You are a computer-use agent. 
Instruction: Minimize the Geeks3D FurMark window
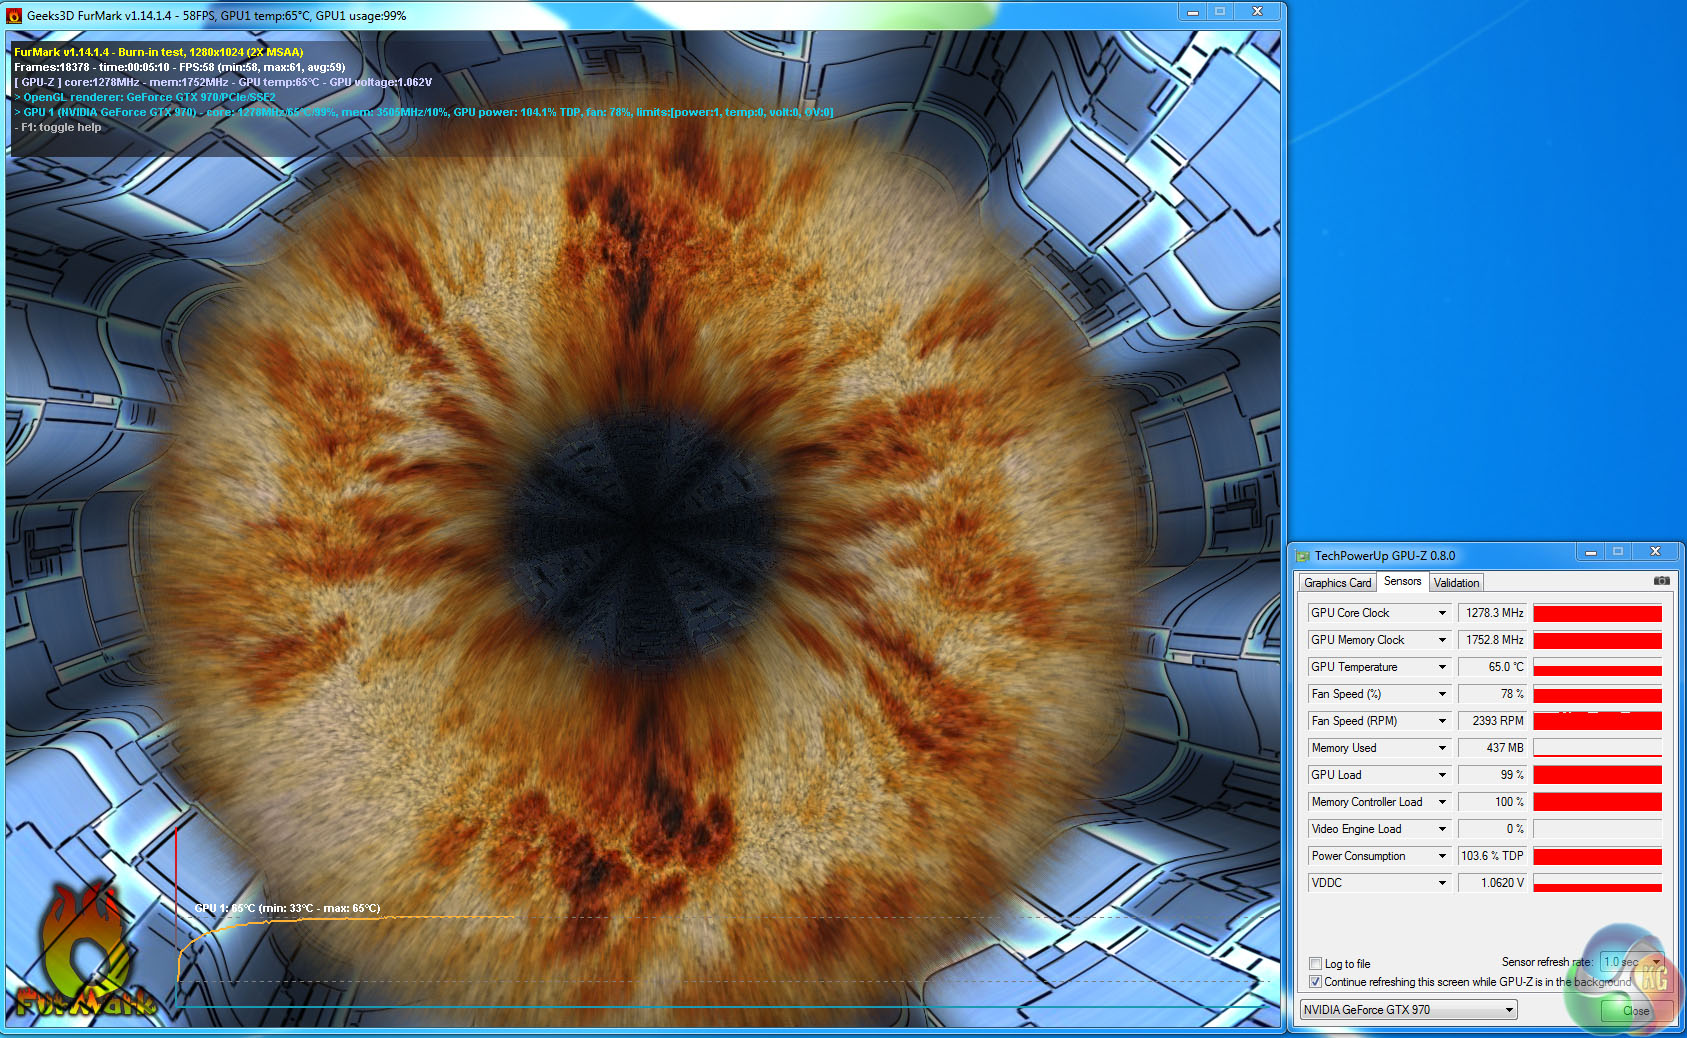(1192, 11)
